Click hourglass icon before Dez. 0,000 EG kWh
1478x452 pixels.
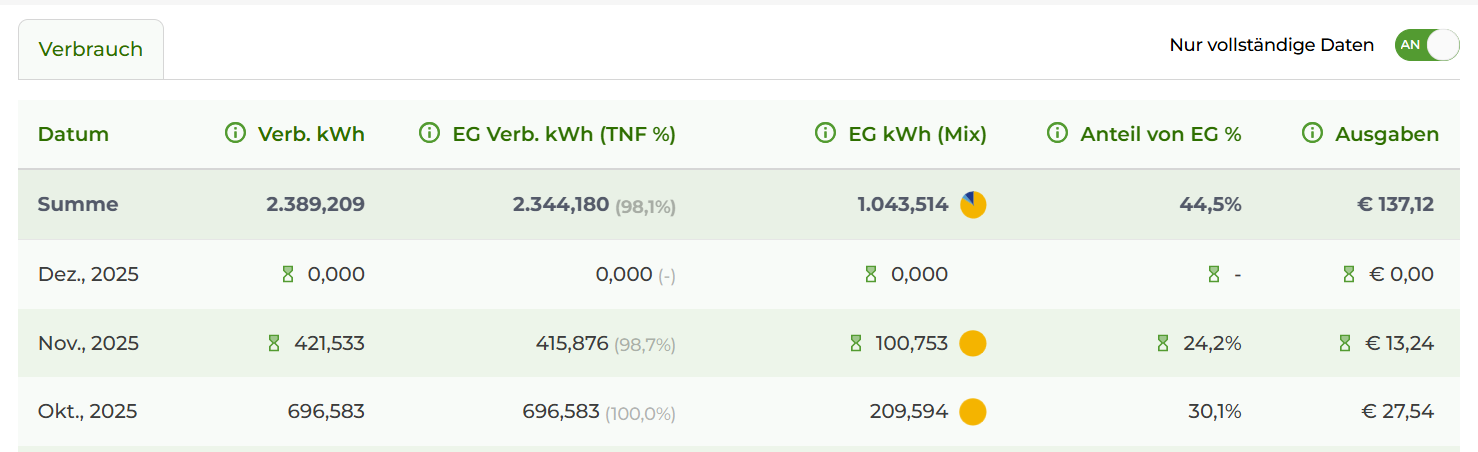tap(871, 274)
